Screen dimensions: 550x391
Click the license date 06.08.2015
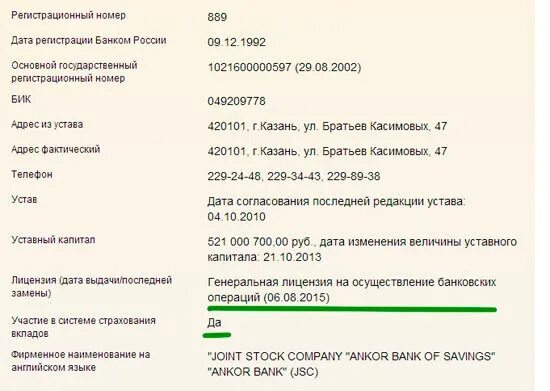tap(297, 298)
